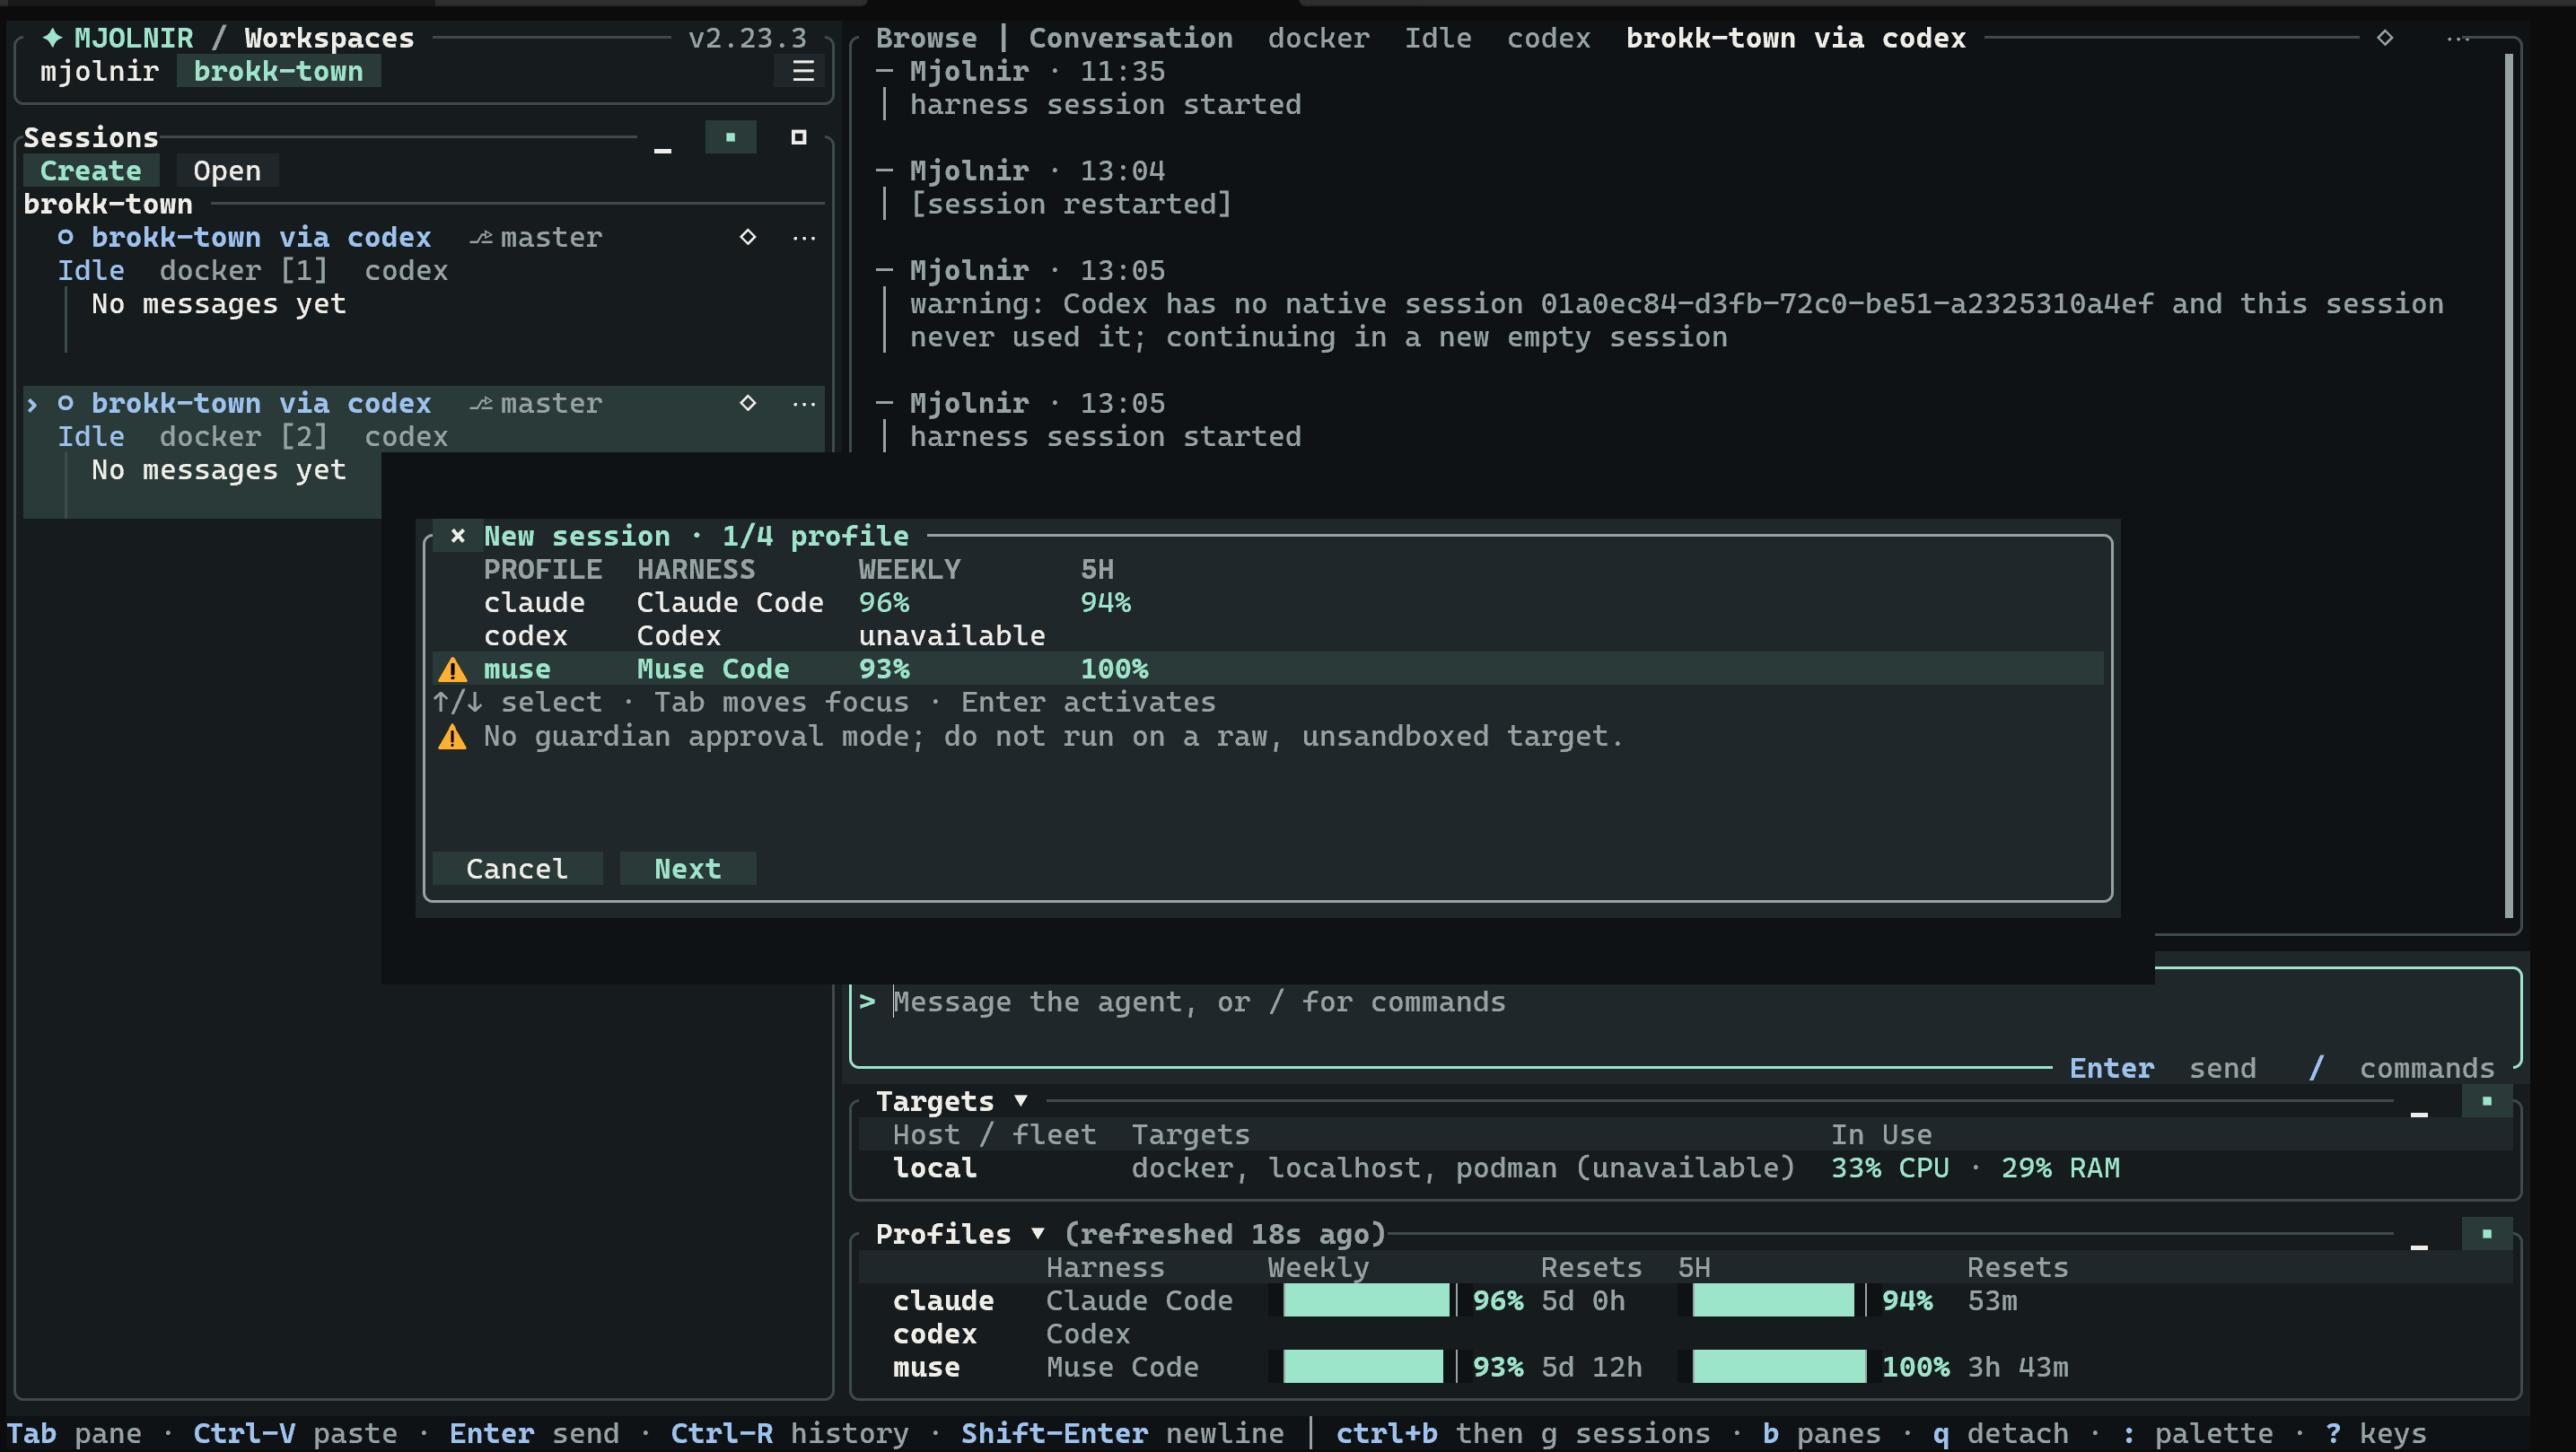
Task: Open first 'brokk-town via codex' session
Action: pos(261,237)
